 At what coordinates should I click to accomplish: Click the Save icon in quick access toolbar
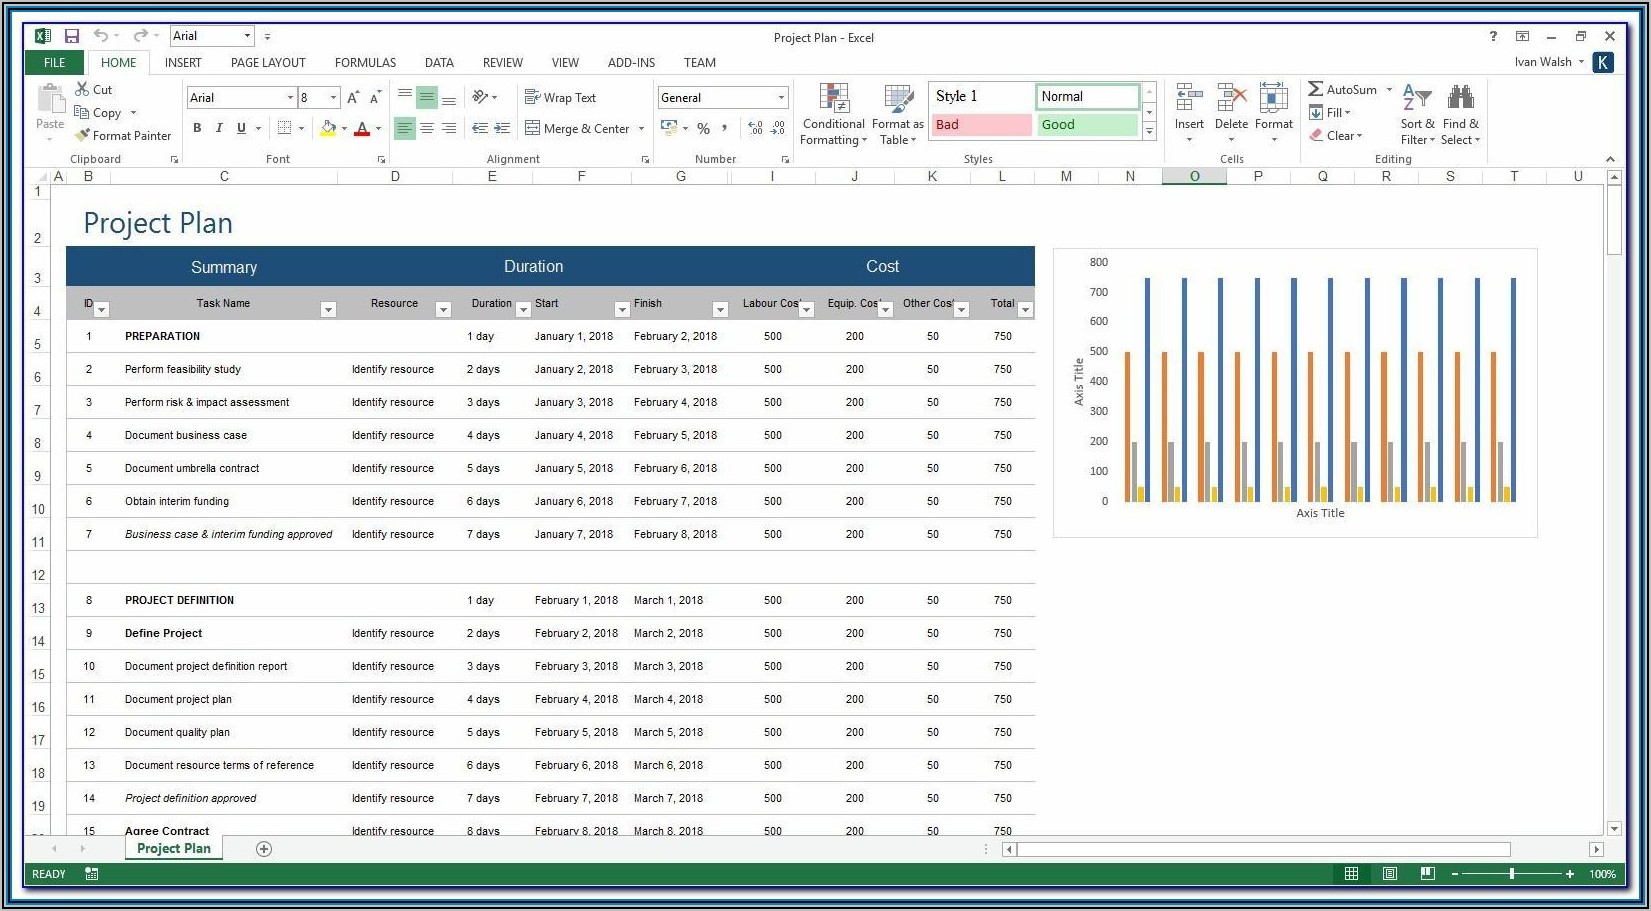[72, 37]
